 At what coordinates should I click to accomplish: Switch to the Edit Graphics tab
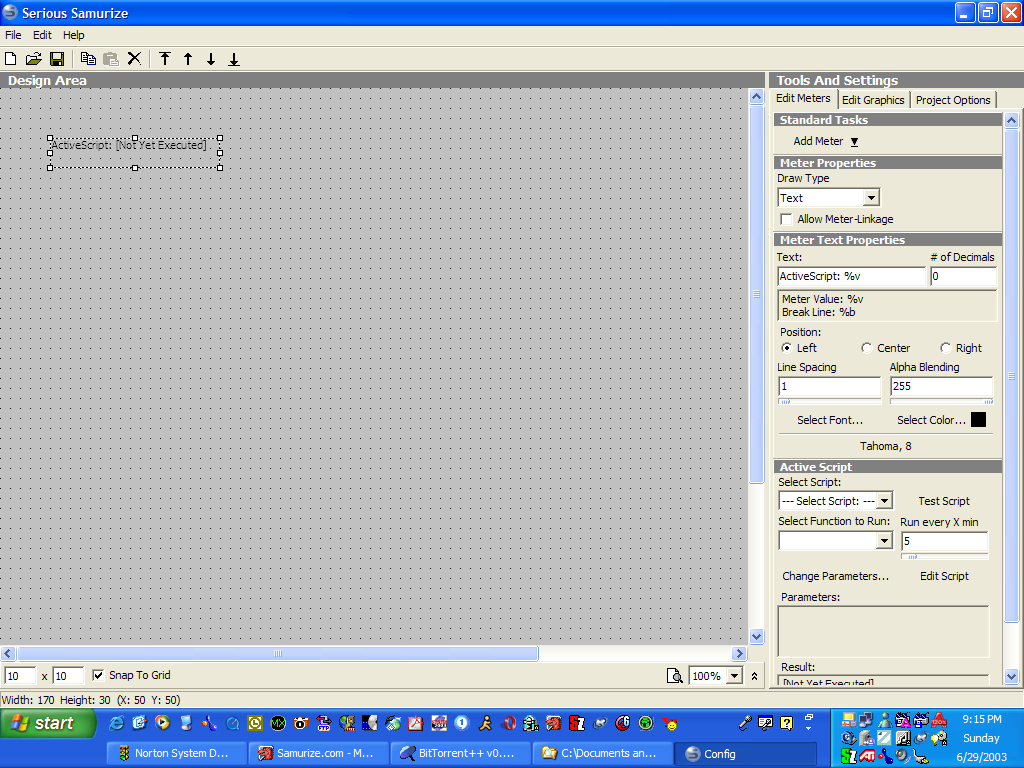point(873,100)
